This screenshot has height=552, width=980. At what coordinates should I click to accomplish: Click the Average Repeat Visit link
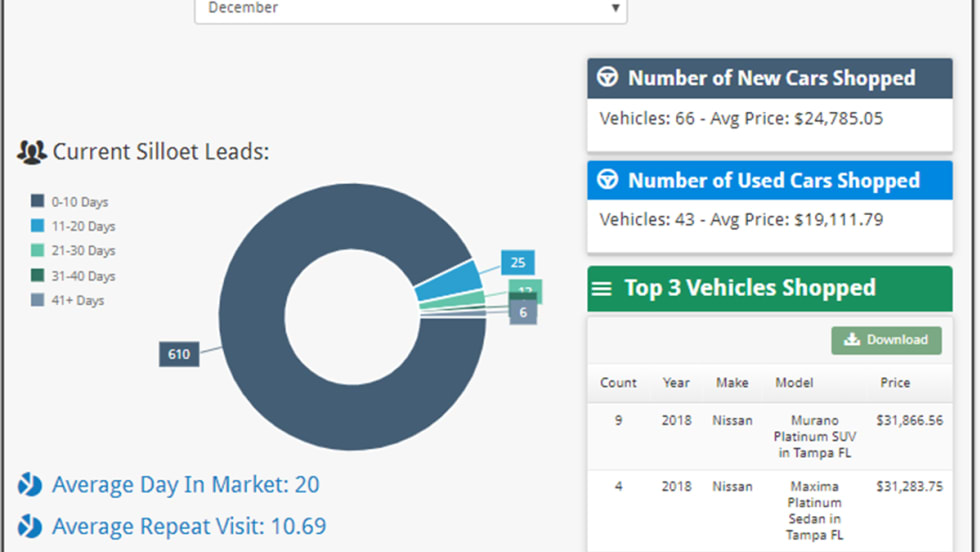point(188,526)
